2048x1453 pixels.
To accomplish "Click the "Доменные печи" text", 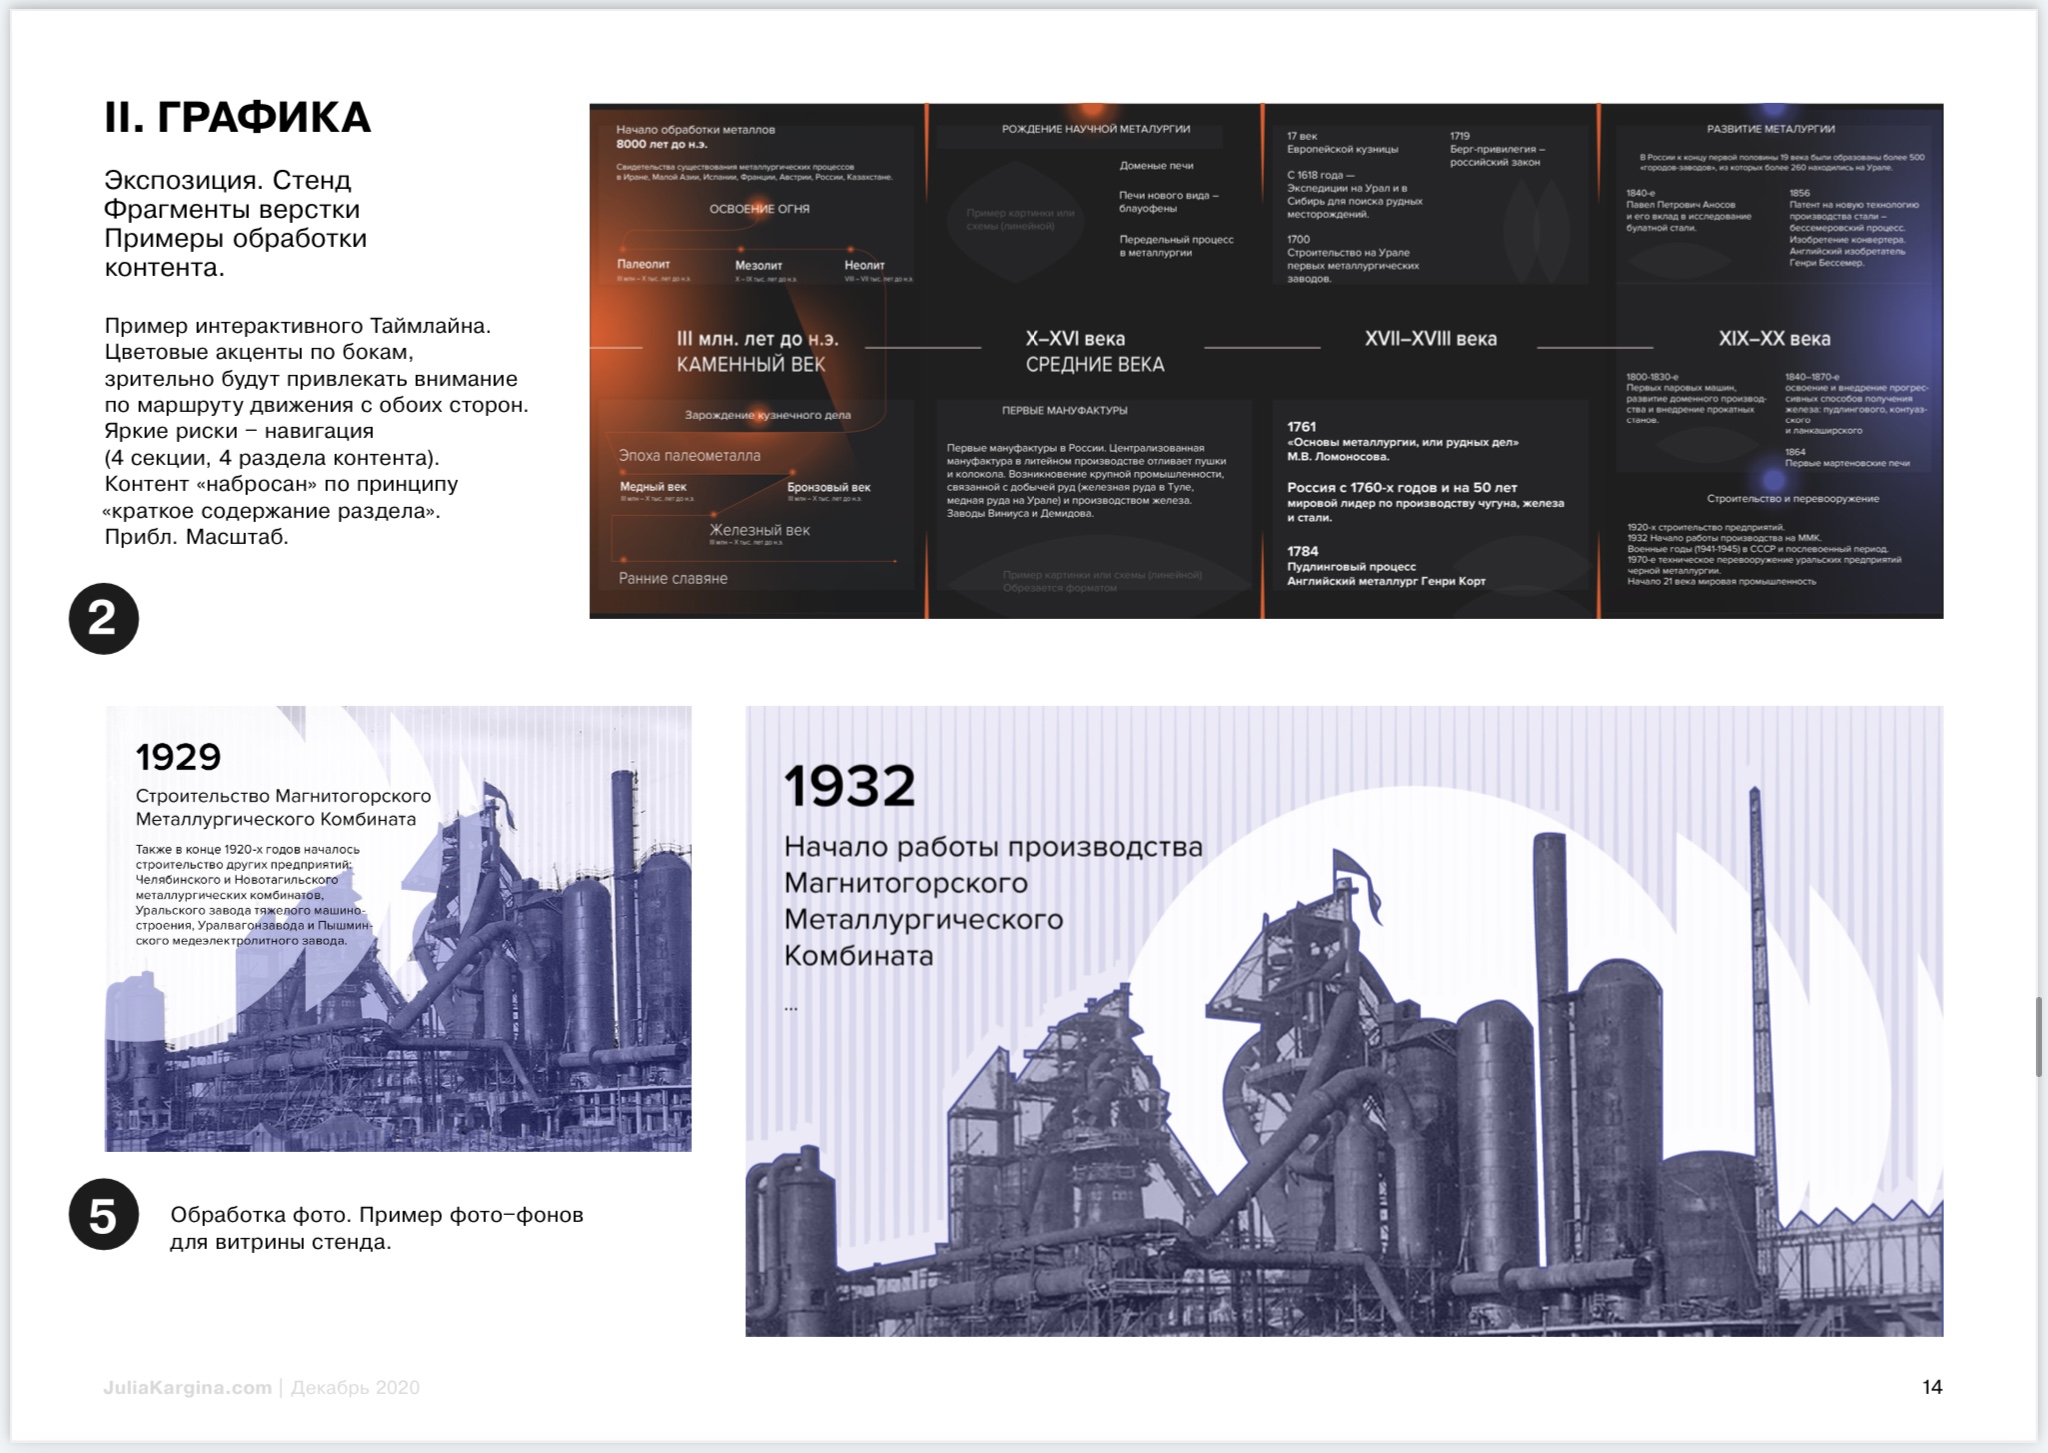I will 1156,166.
